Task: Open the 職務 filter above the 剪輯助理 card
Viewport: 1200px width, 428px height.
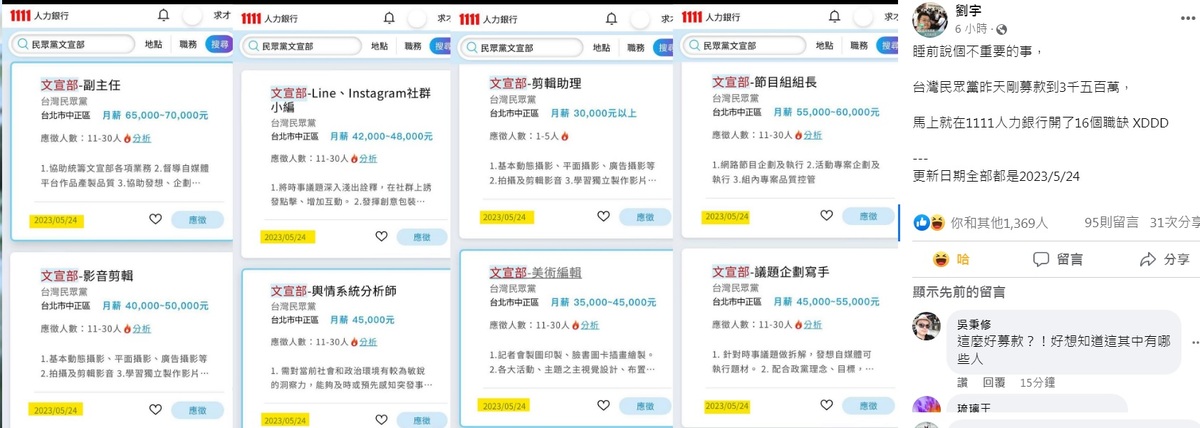Action: (x=638, y=46)
